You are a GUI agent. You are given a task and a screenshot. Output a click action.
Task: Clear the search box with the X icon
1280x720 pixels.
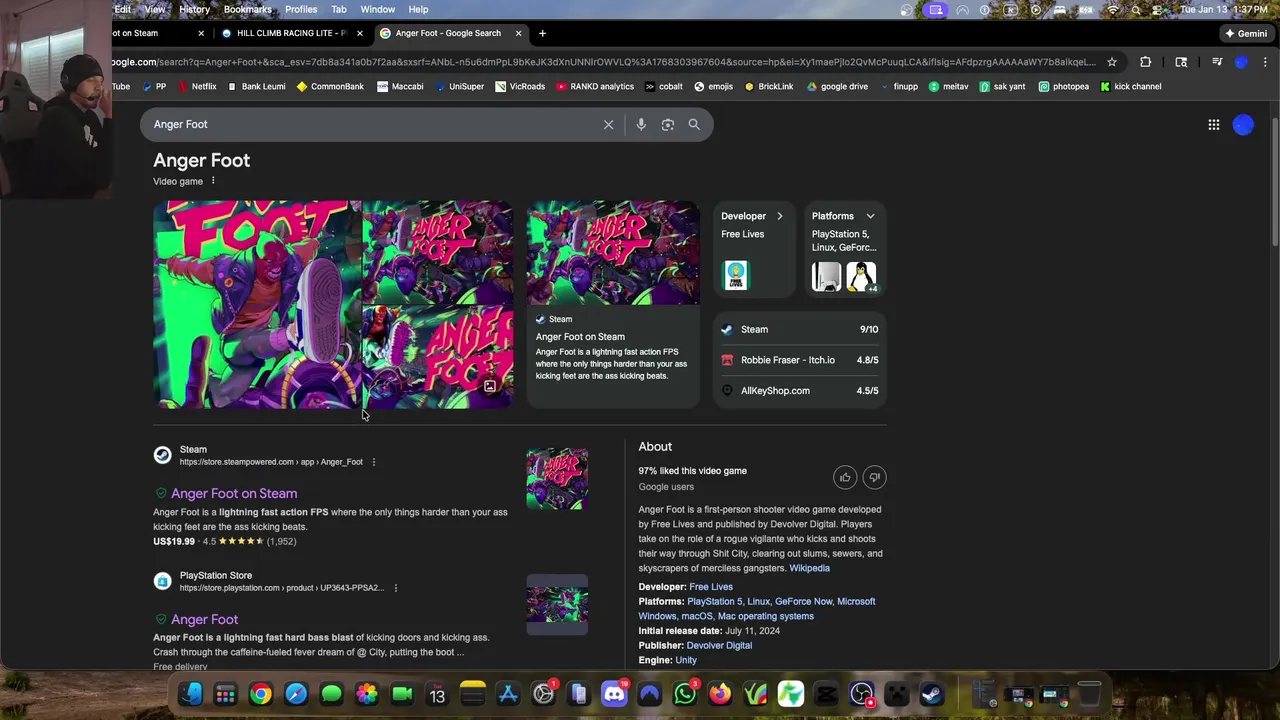click(x=608, y=125)
